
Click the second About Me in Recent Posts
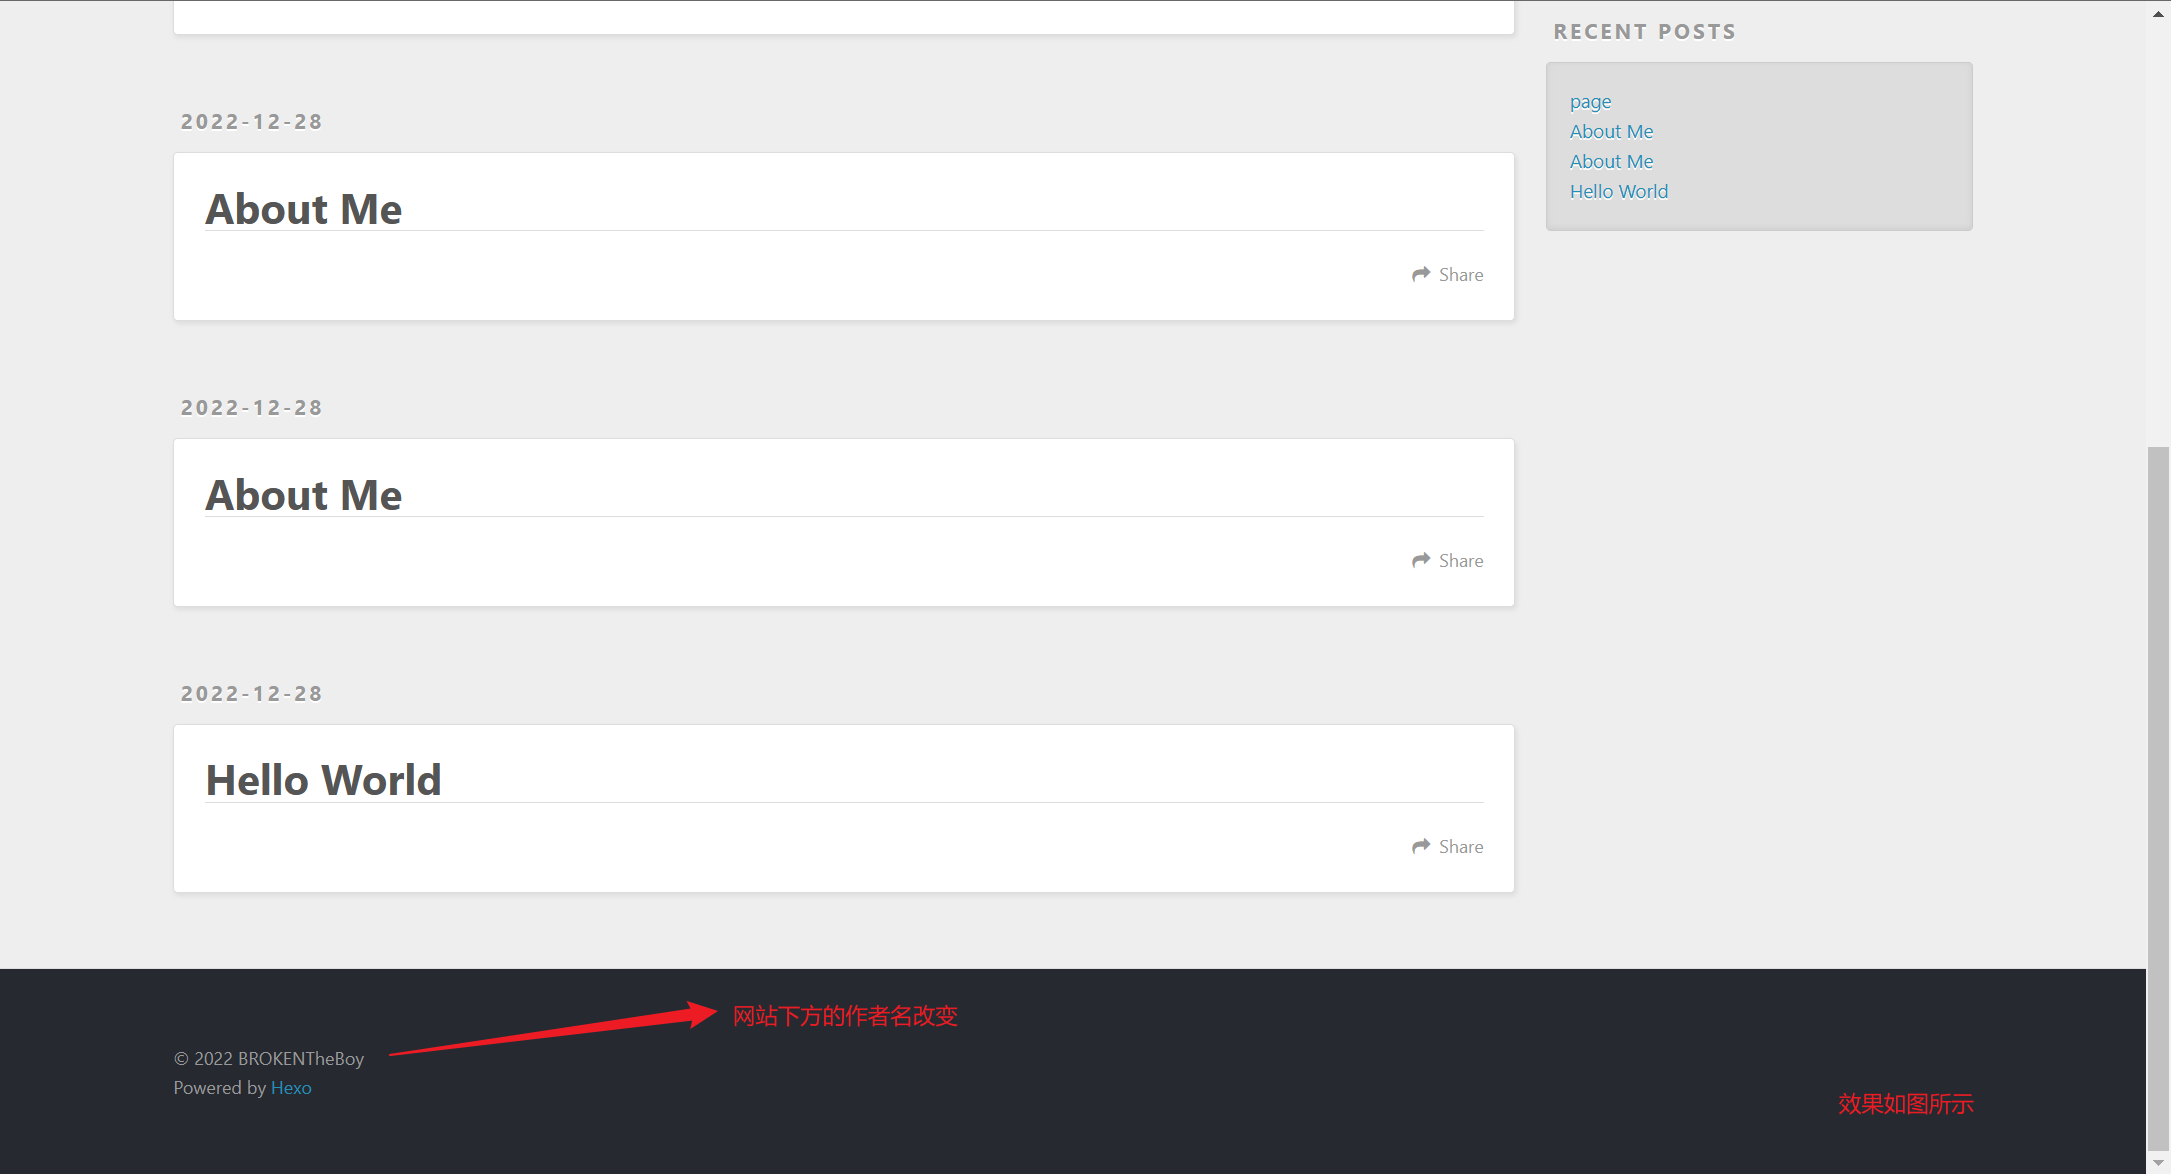pos(1612,160)
